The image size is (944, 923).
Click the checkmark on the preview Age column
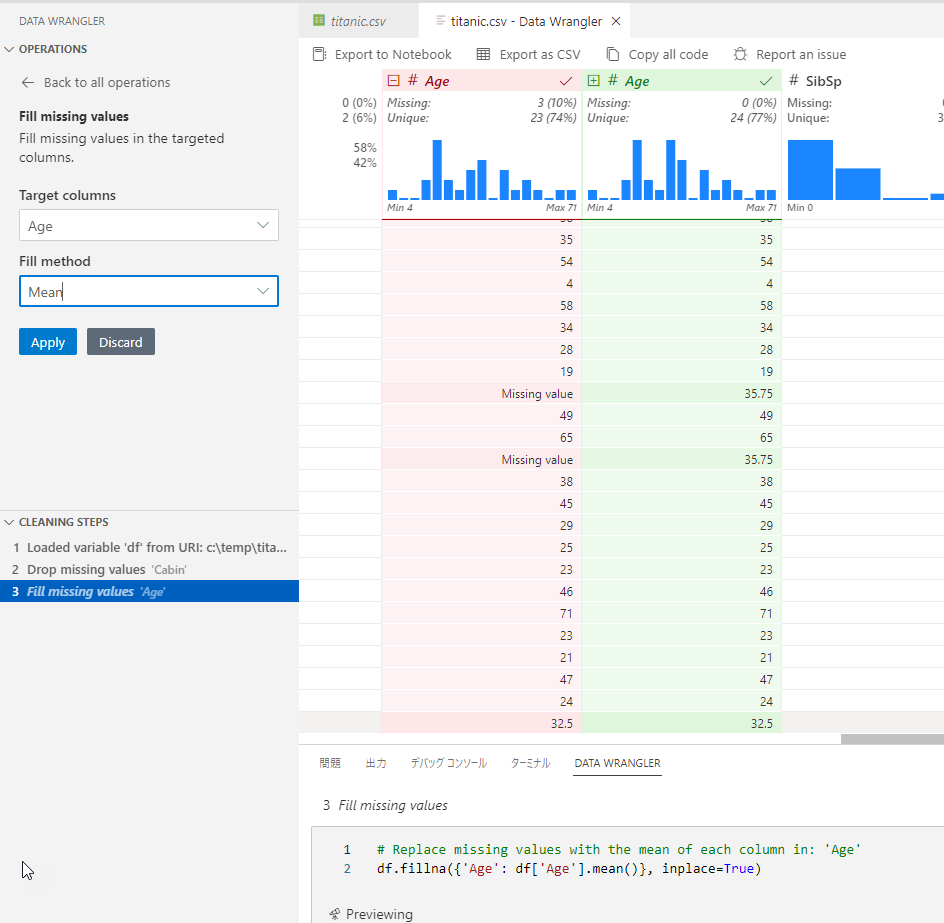click(767, 80)
